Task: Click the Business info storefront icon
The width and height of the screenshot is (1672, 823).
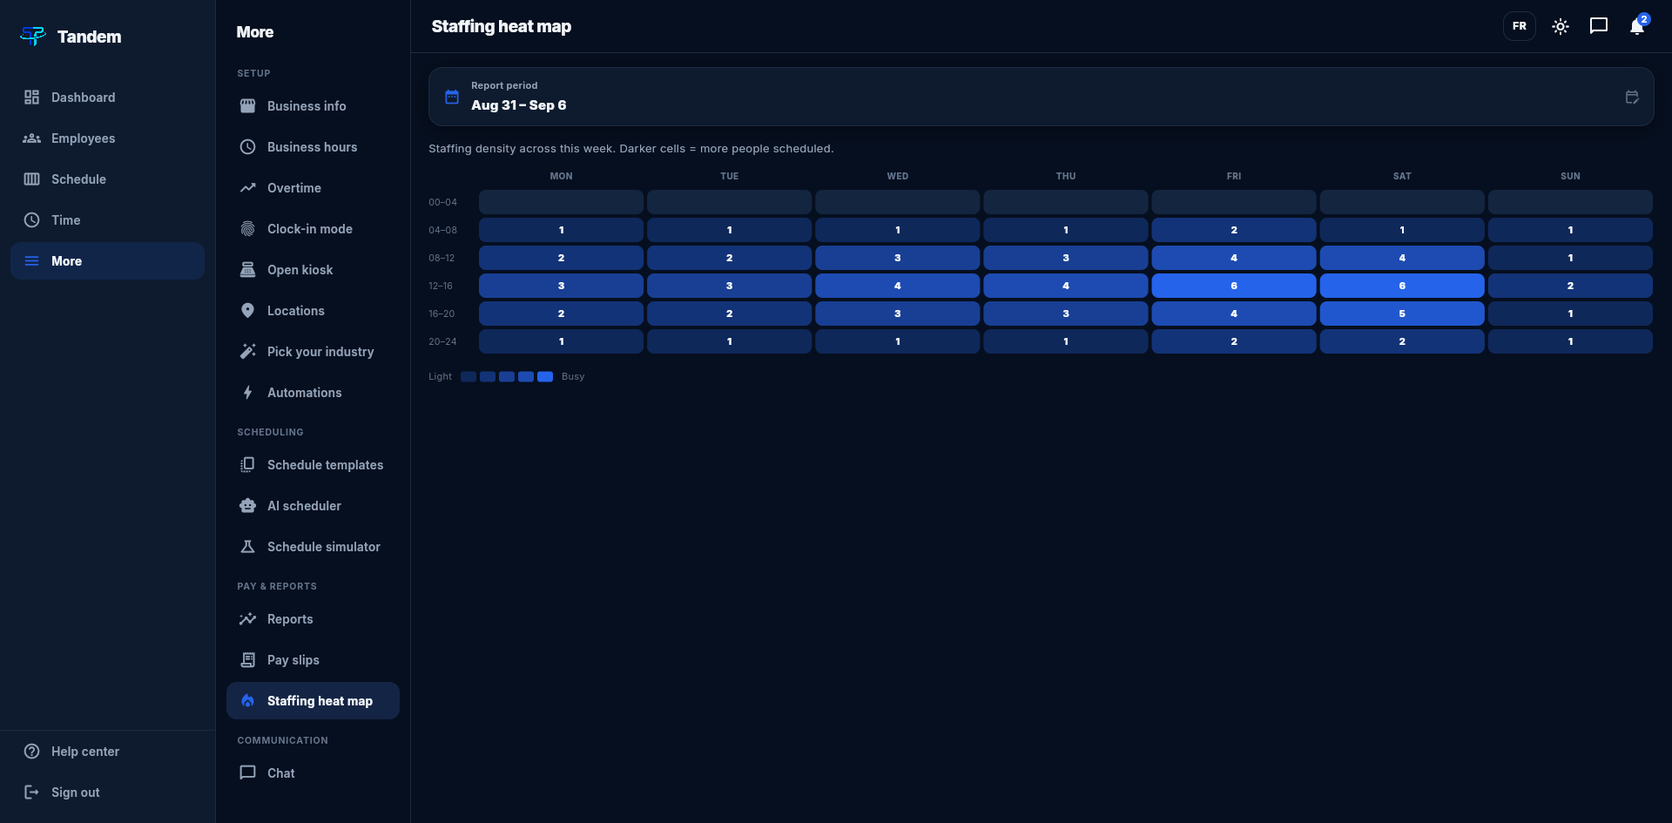Action: (248, 106)
